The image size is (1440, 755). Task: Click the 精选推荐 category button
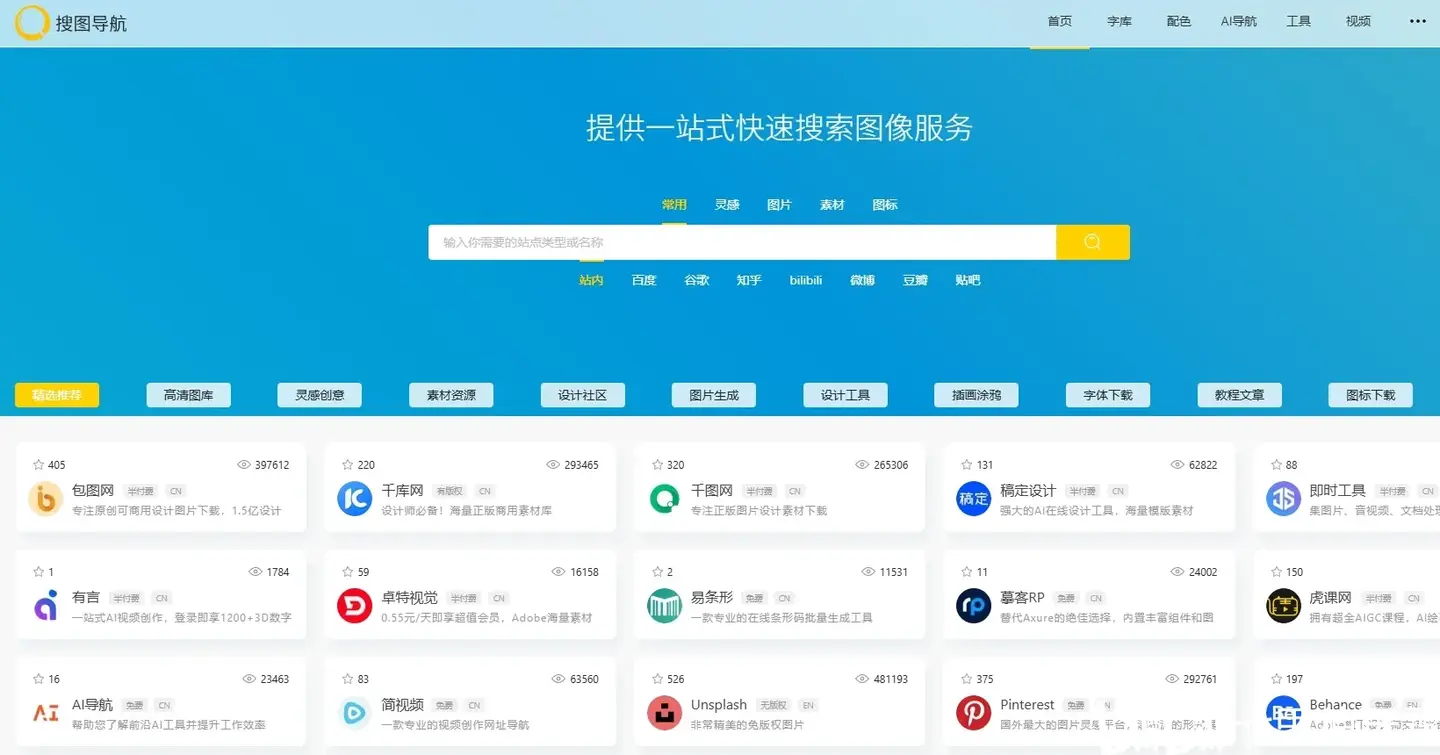57,395
